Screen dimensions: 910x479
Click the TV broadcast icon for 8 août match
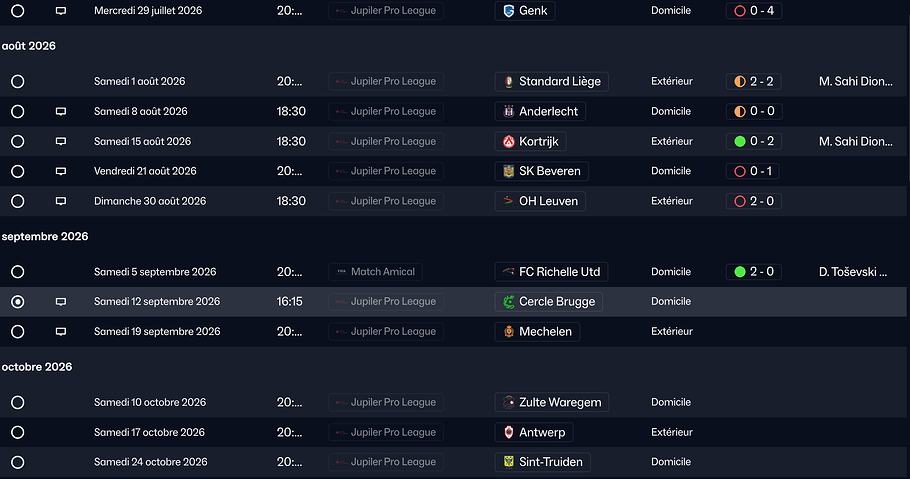(x=61, y=111)
